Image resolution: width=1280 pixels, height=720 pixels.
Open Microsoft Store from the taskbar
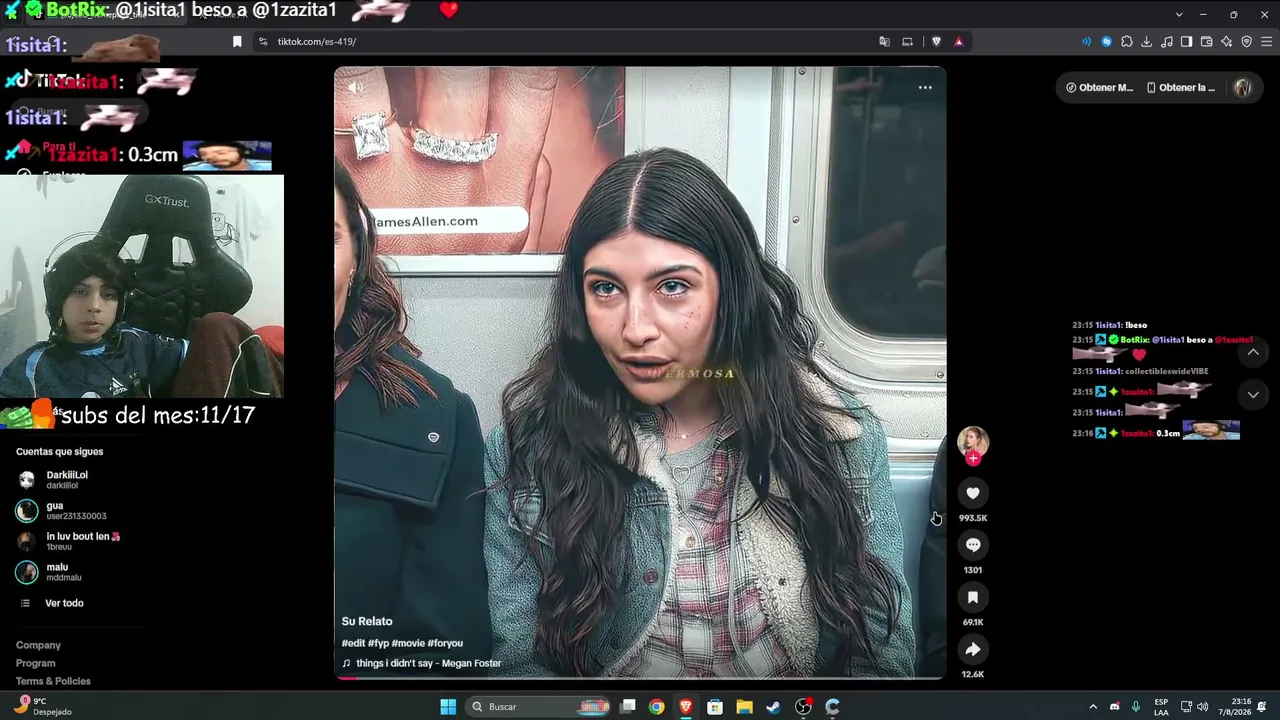(x=715, y=707)
